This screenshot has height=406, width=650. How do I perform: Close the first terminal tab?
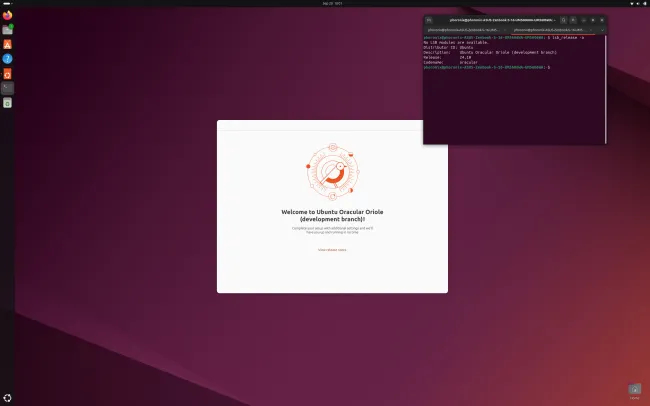[504, 30]
